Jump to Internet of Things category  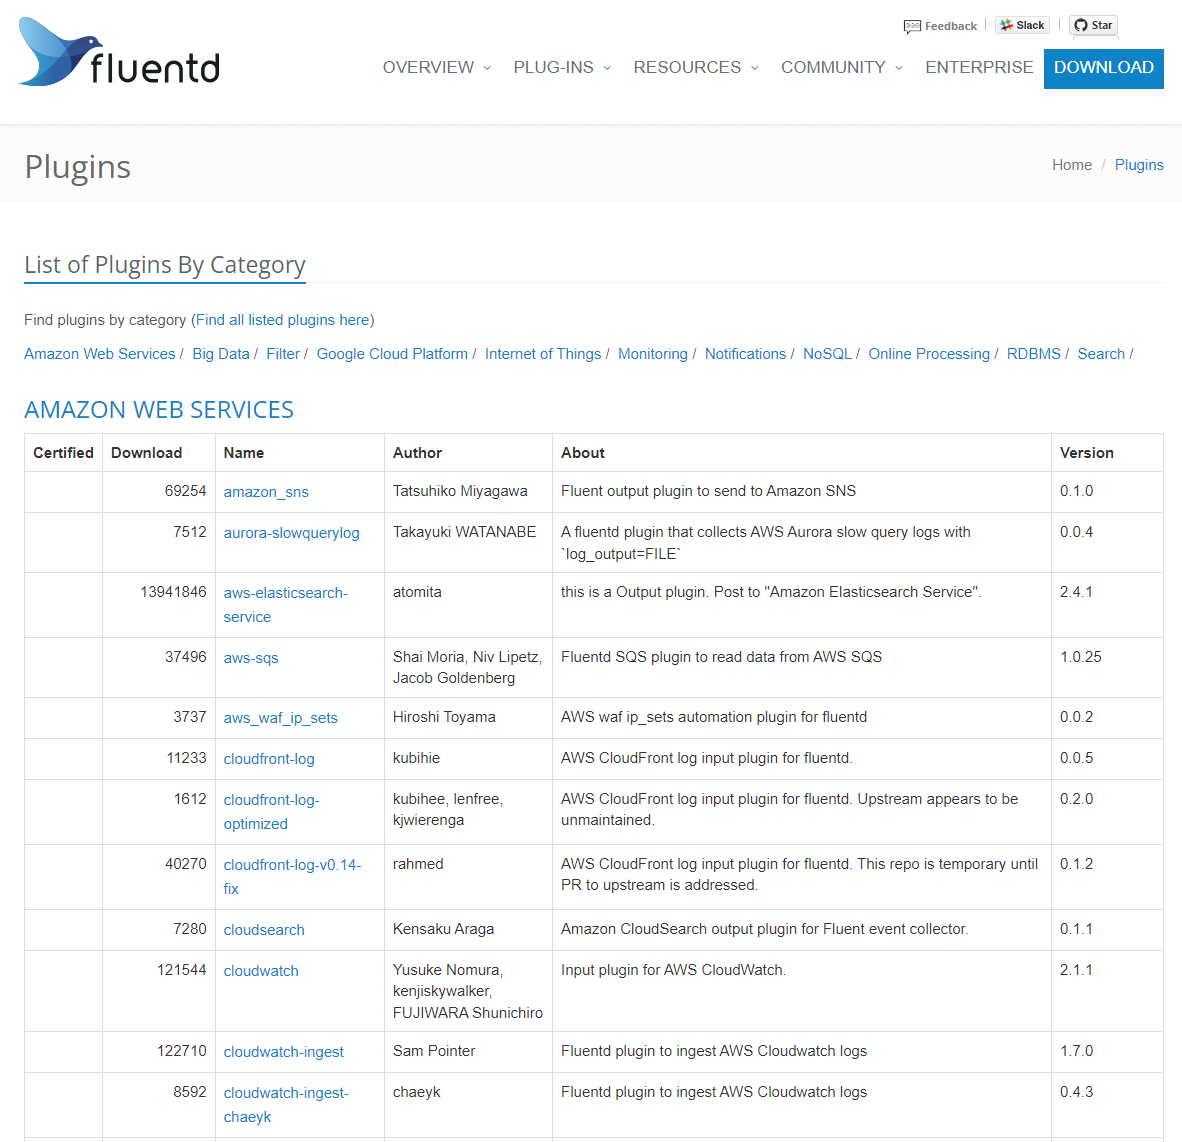point(543,354)
